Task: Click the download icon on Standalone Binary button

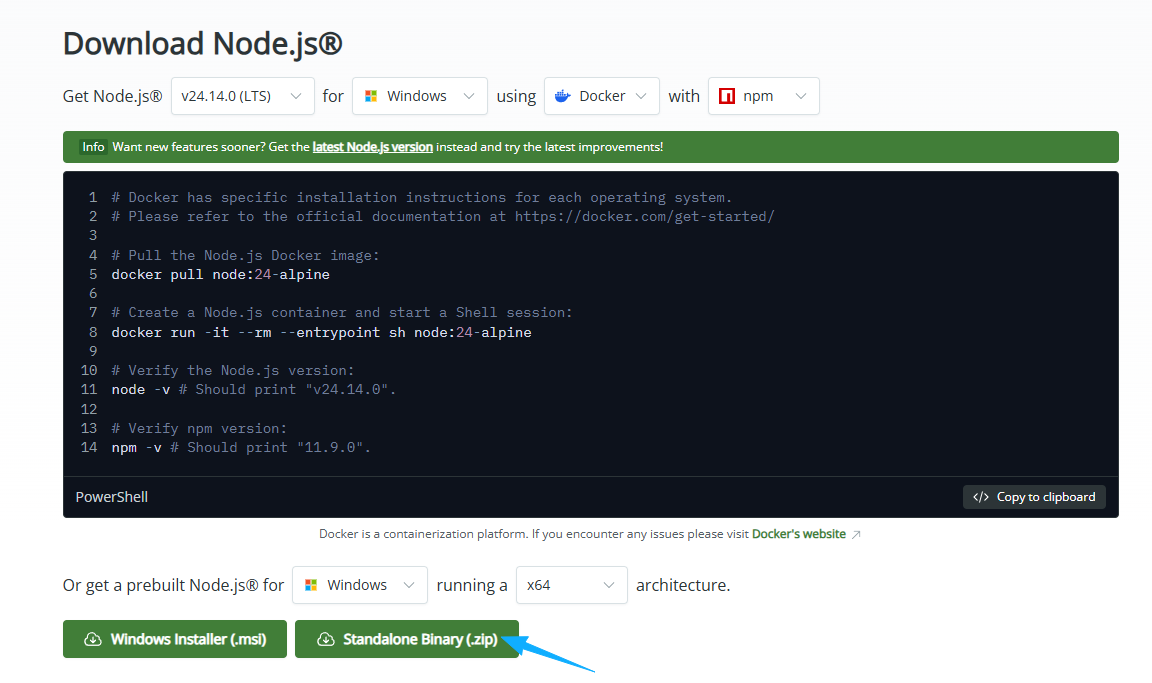Action: pos(325,639)
